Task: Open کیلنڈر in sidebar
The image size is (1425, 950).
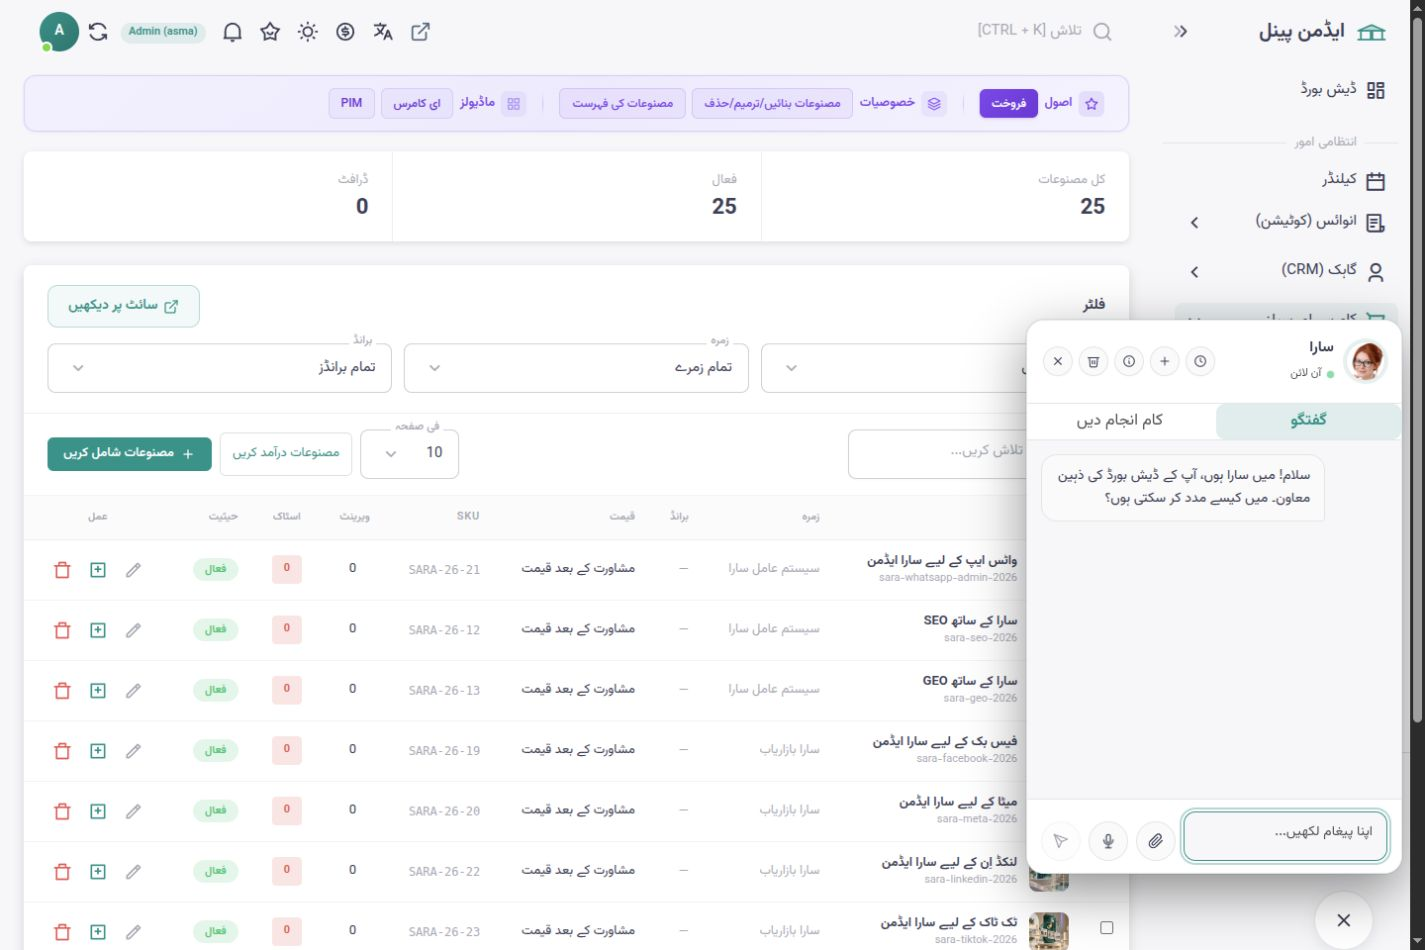Action: click(1354, 180)
